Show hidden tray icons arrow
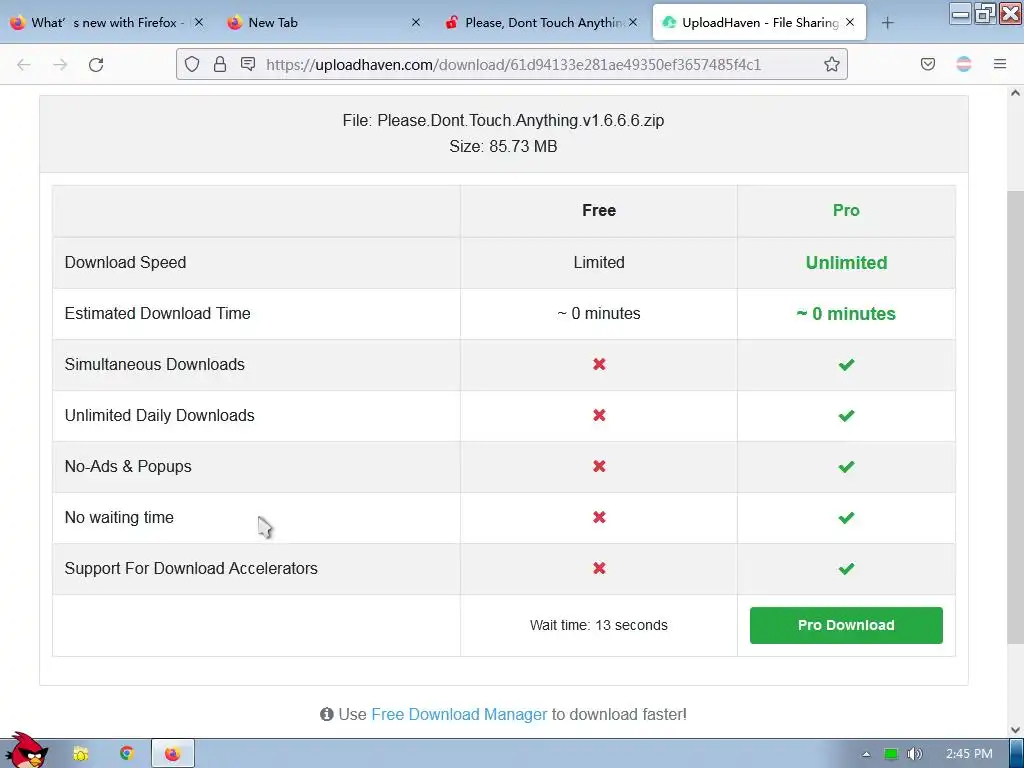 click(x=866, y=754)
